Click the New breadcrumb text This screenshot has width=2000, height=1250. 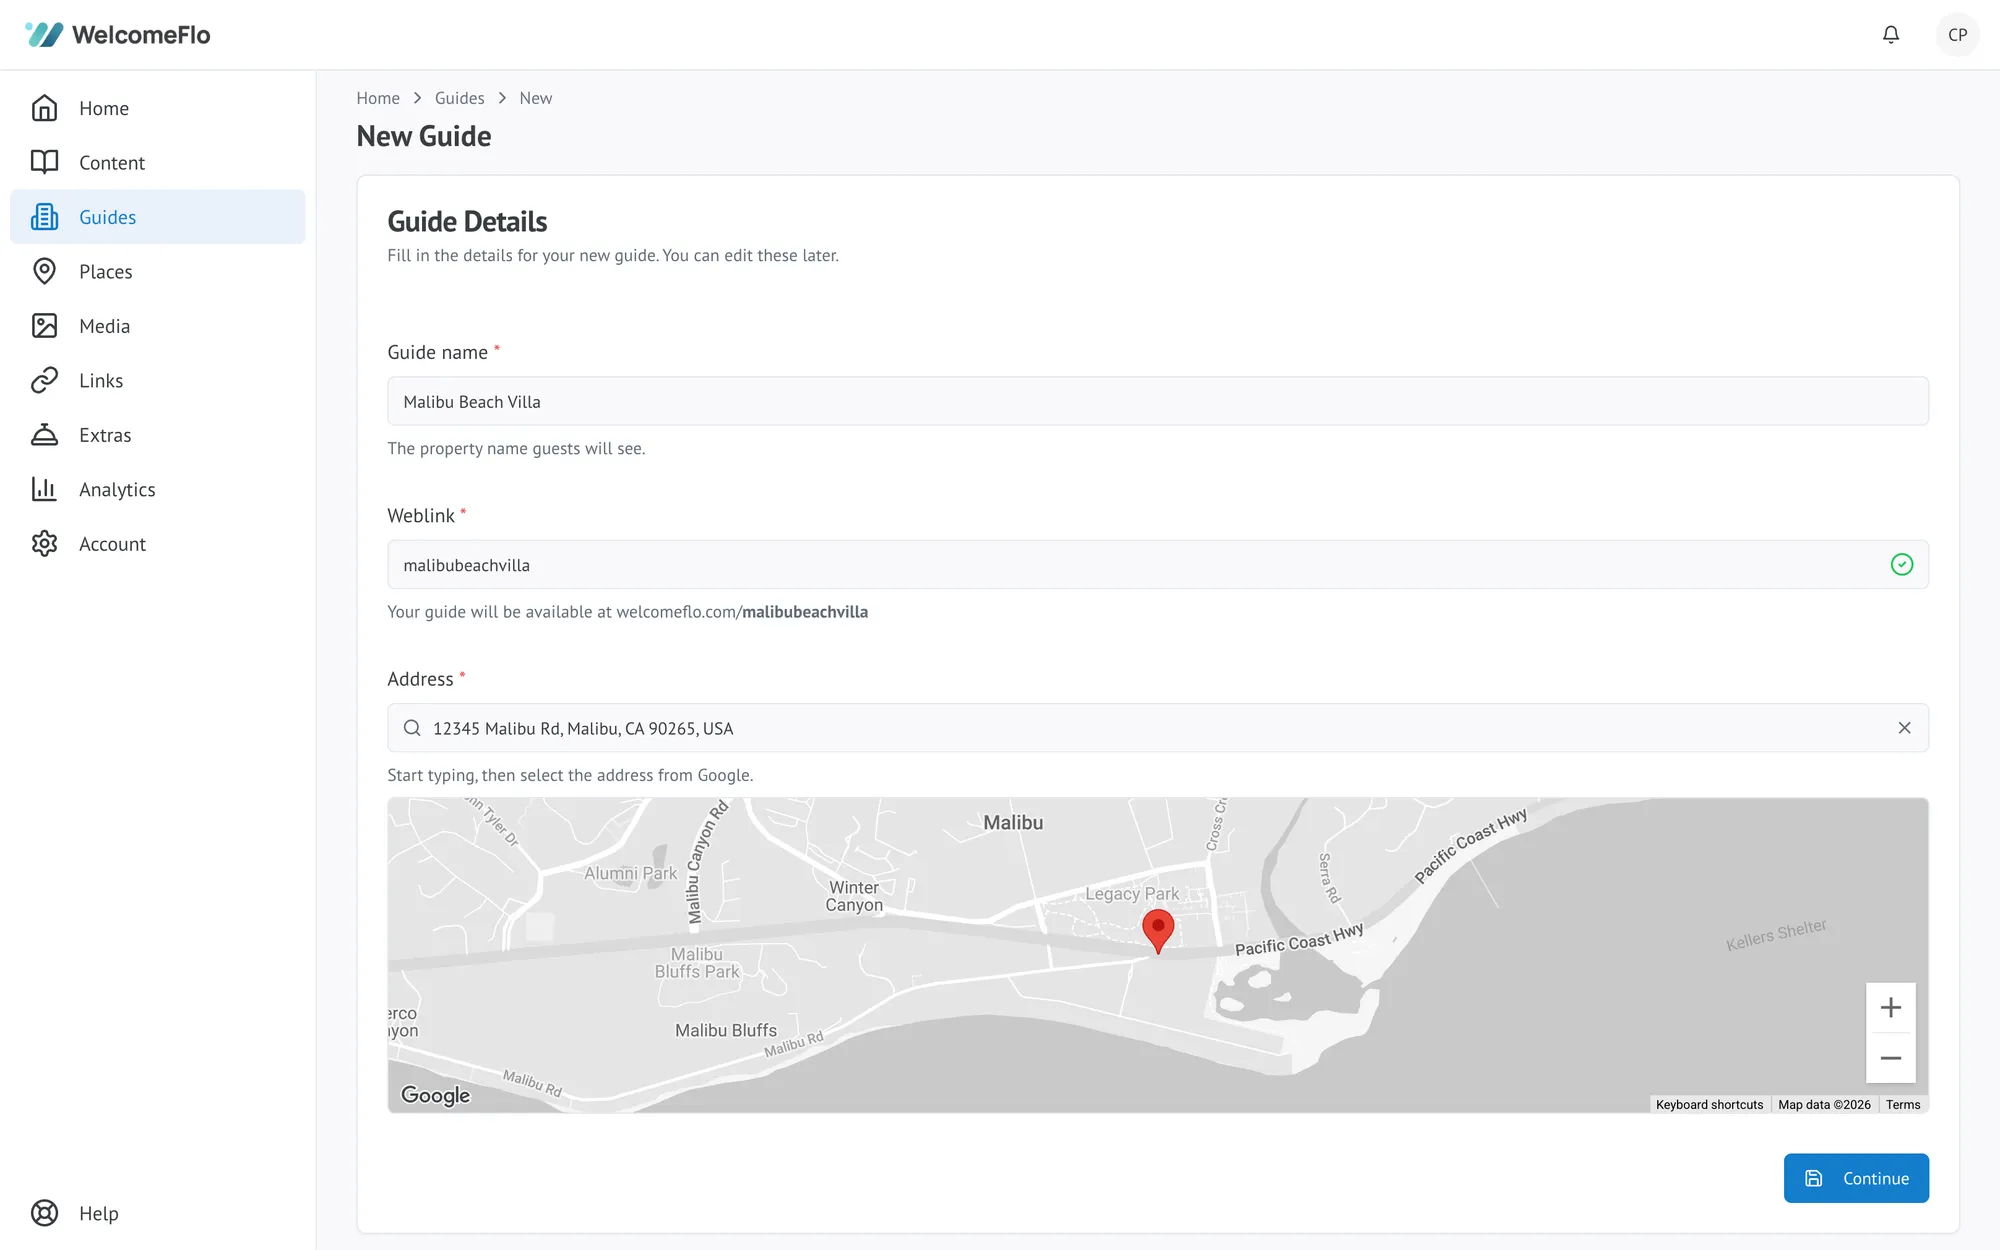[536, 98]
